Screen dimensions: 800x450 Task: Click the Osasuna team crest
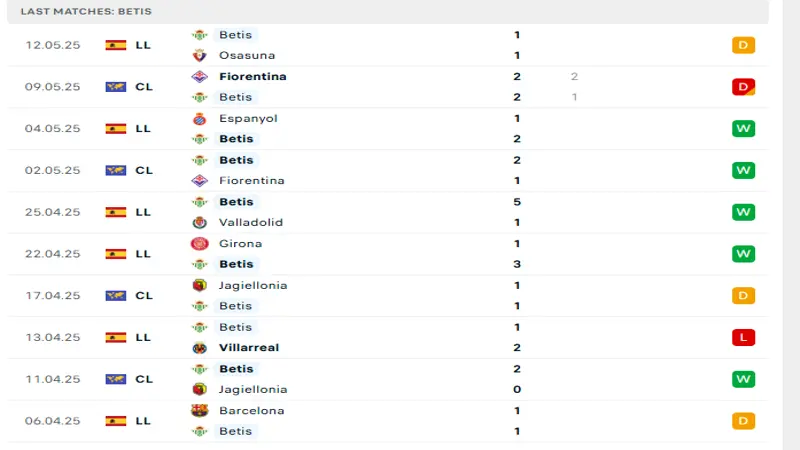(x=199, y=55)
